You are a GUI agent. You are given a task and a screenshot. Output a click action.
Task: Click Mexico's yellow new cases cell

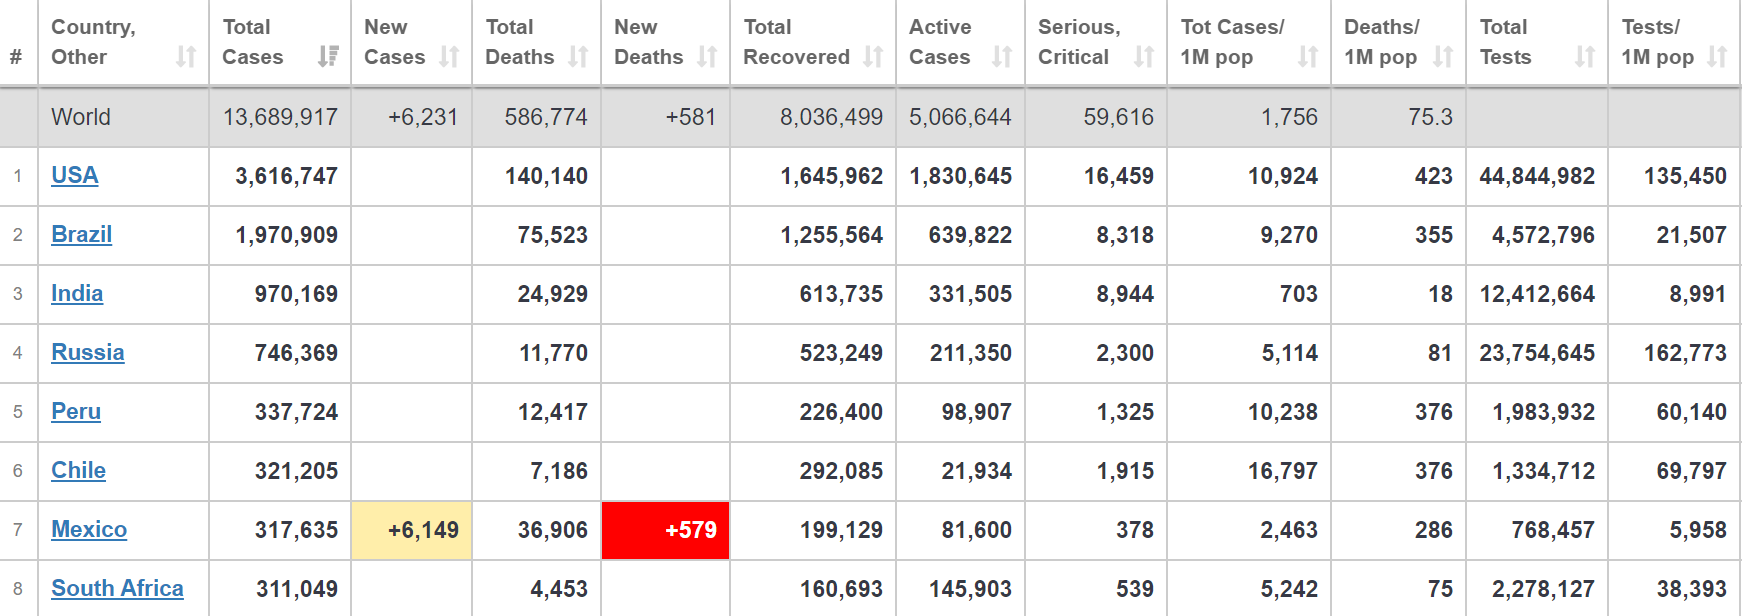click(411, 530)
